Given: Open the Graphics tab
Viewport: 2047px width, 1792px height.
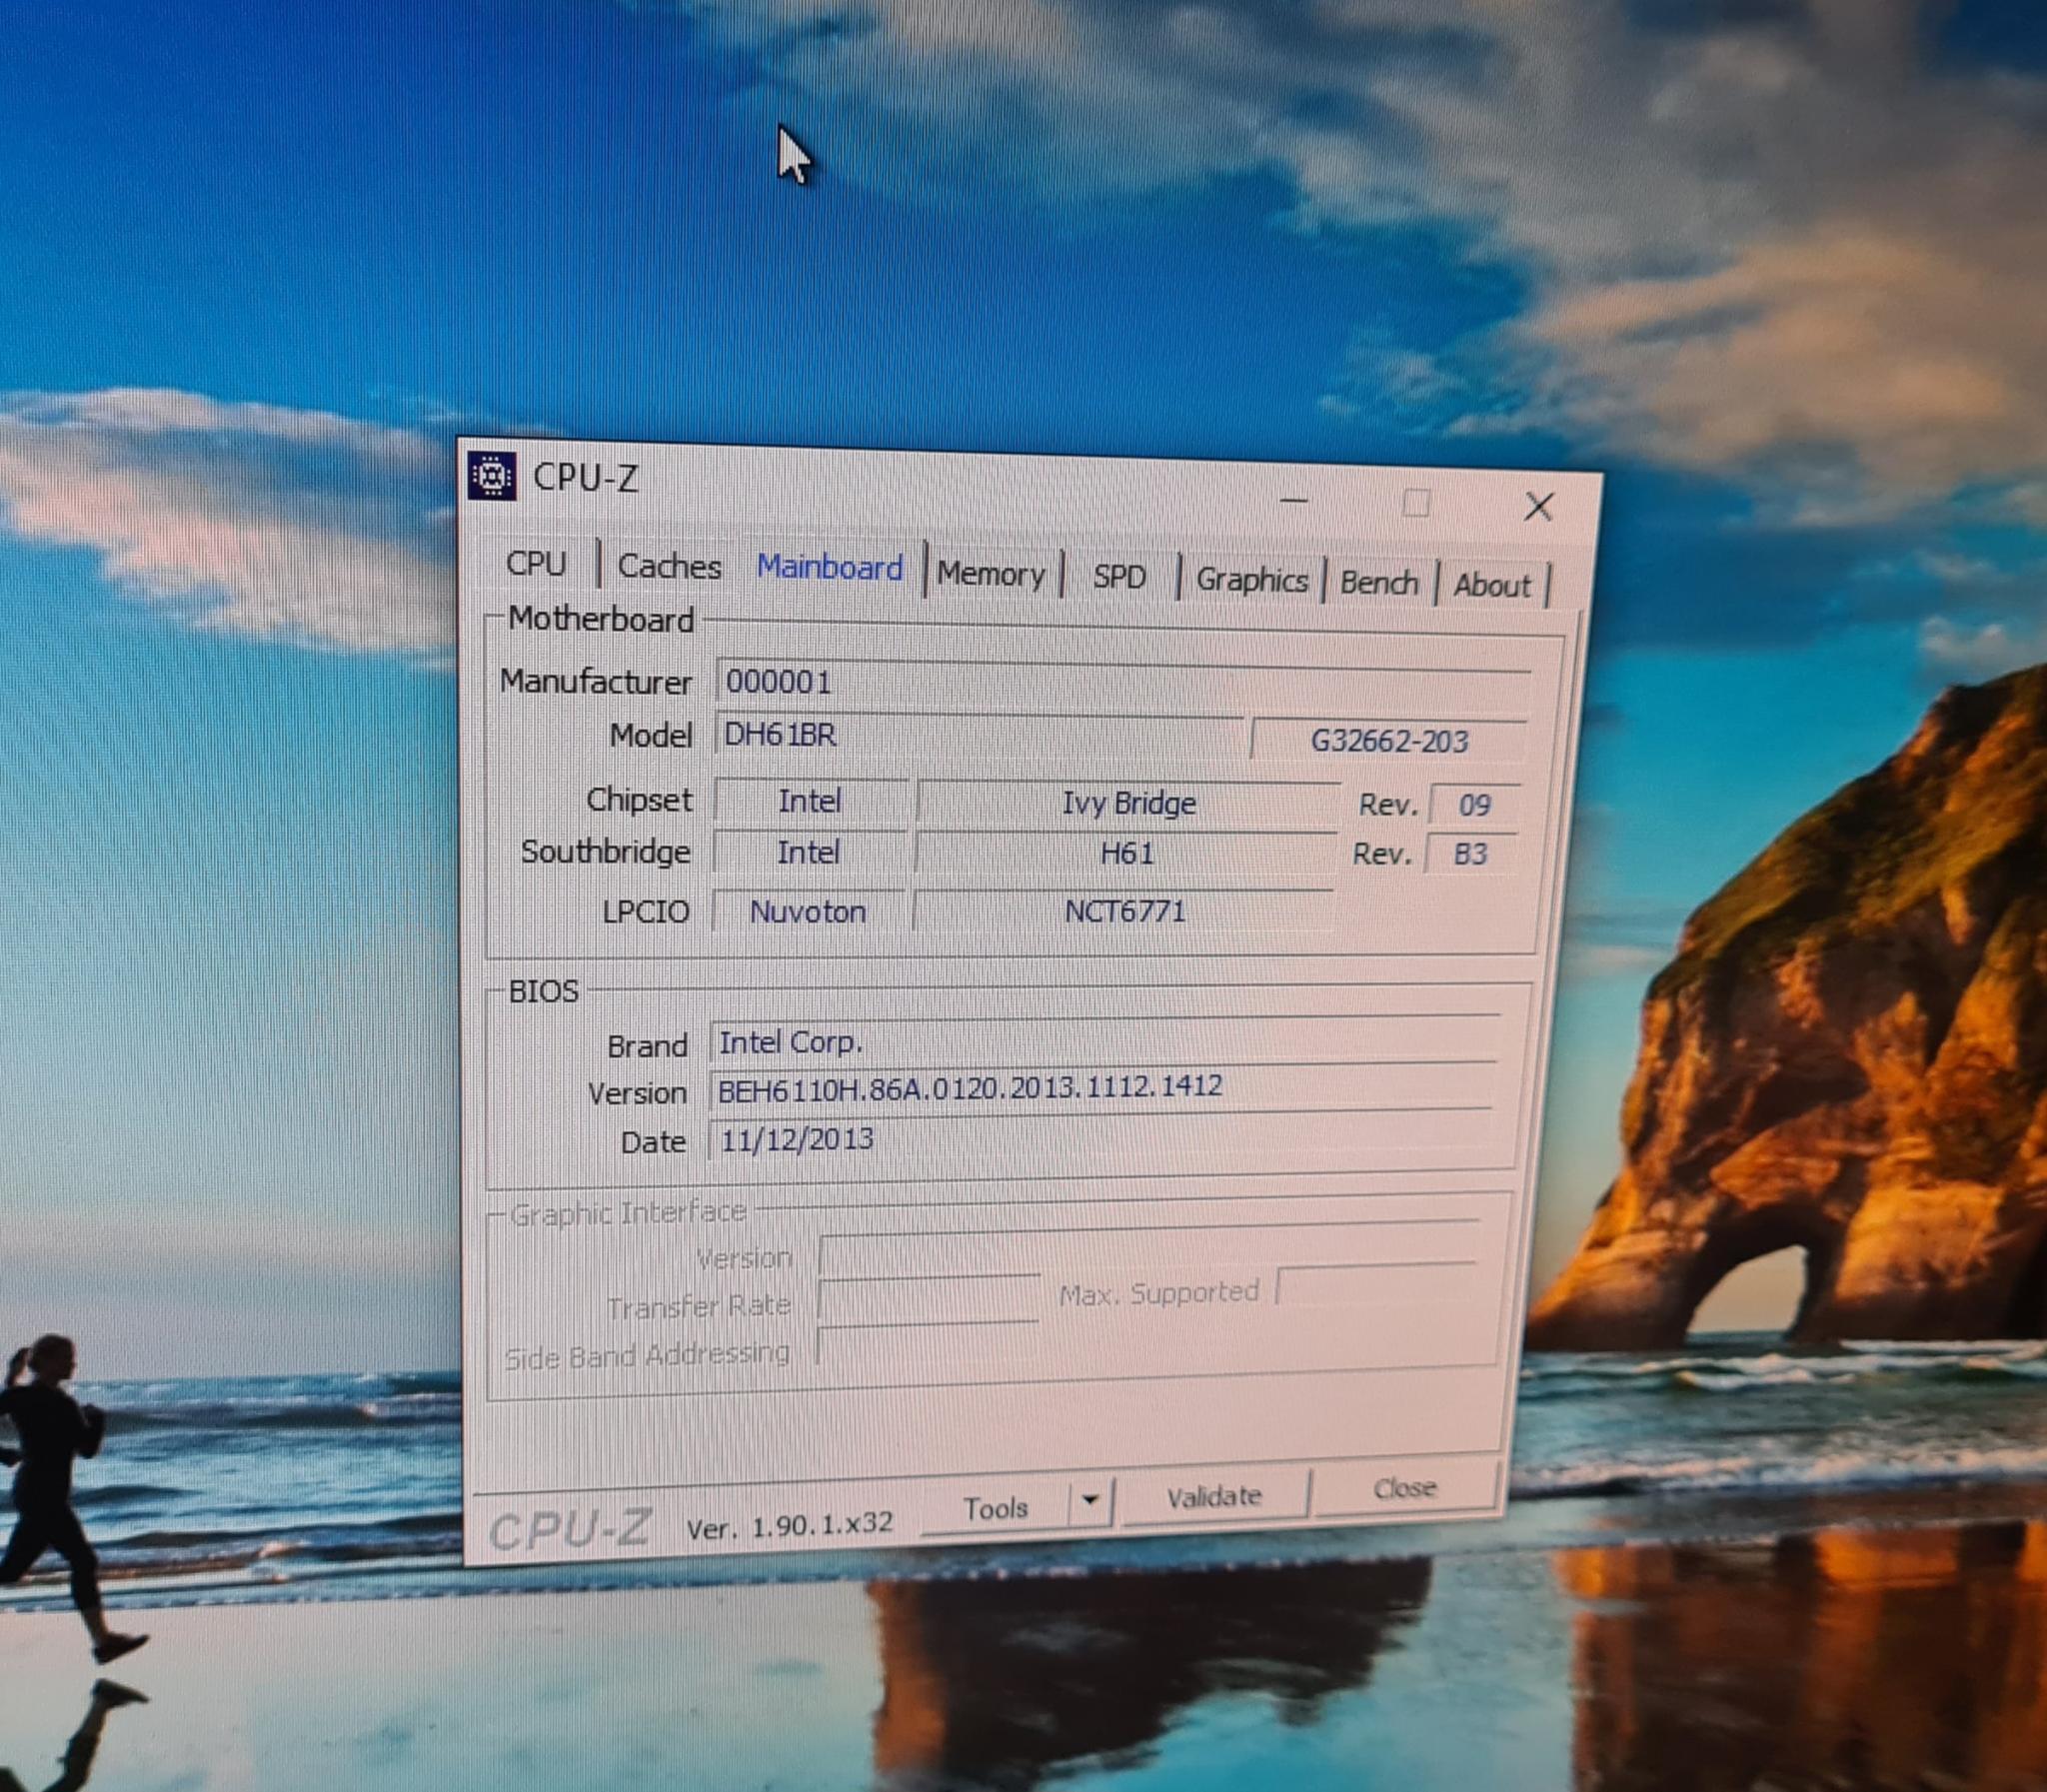Looking at the screenshot, I should [x=1252, y=580].
